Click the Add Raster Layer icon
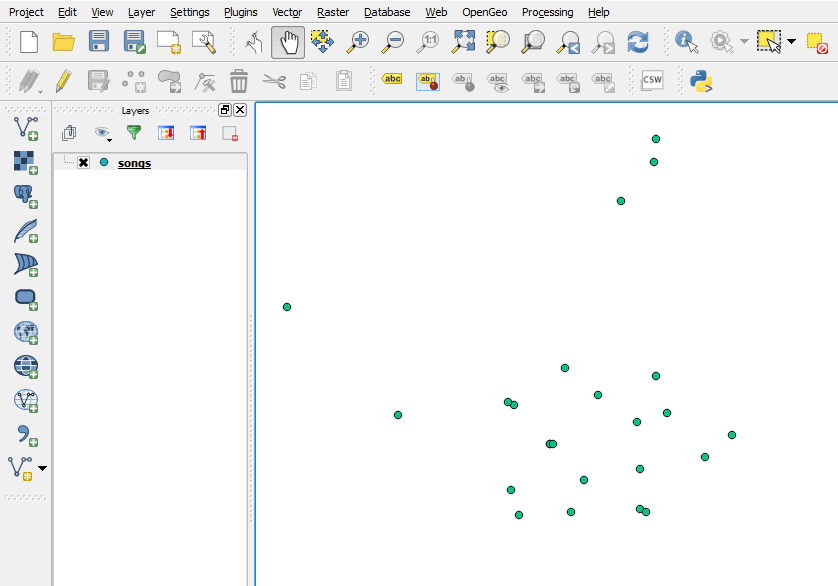 pos(25,161)
